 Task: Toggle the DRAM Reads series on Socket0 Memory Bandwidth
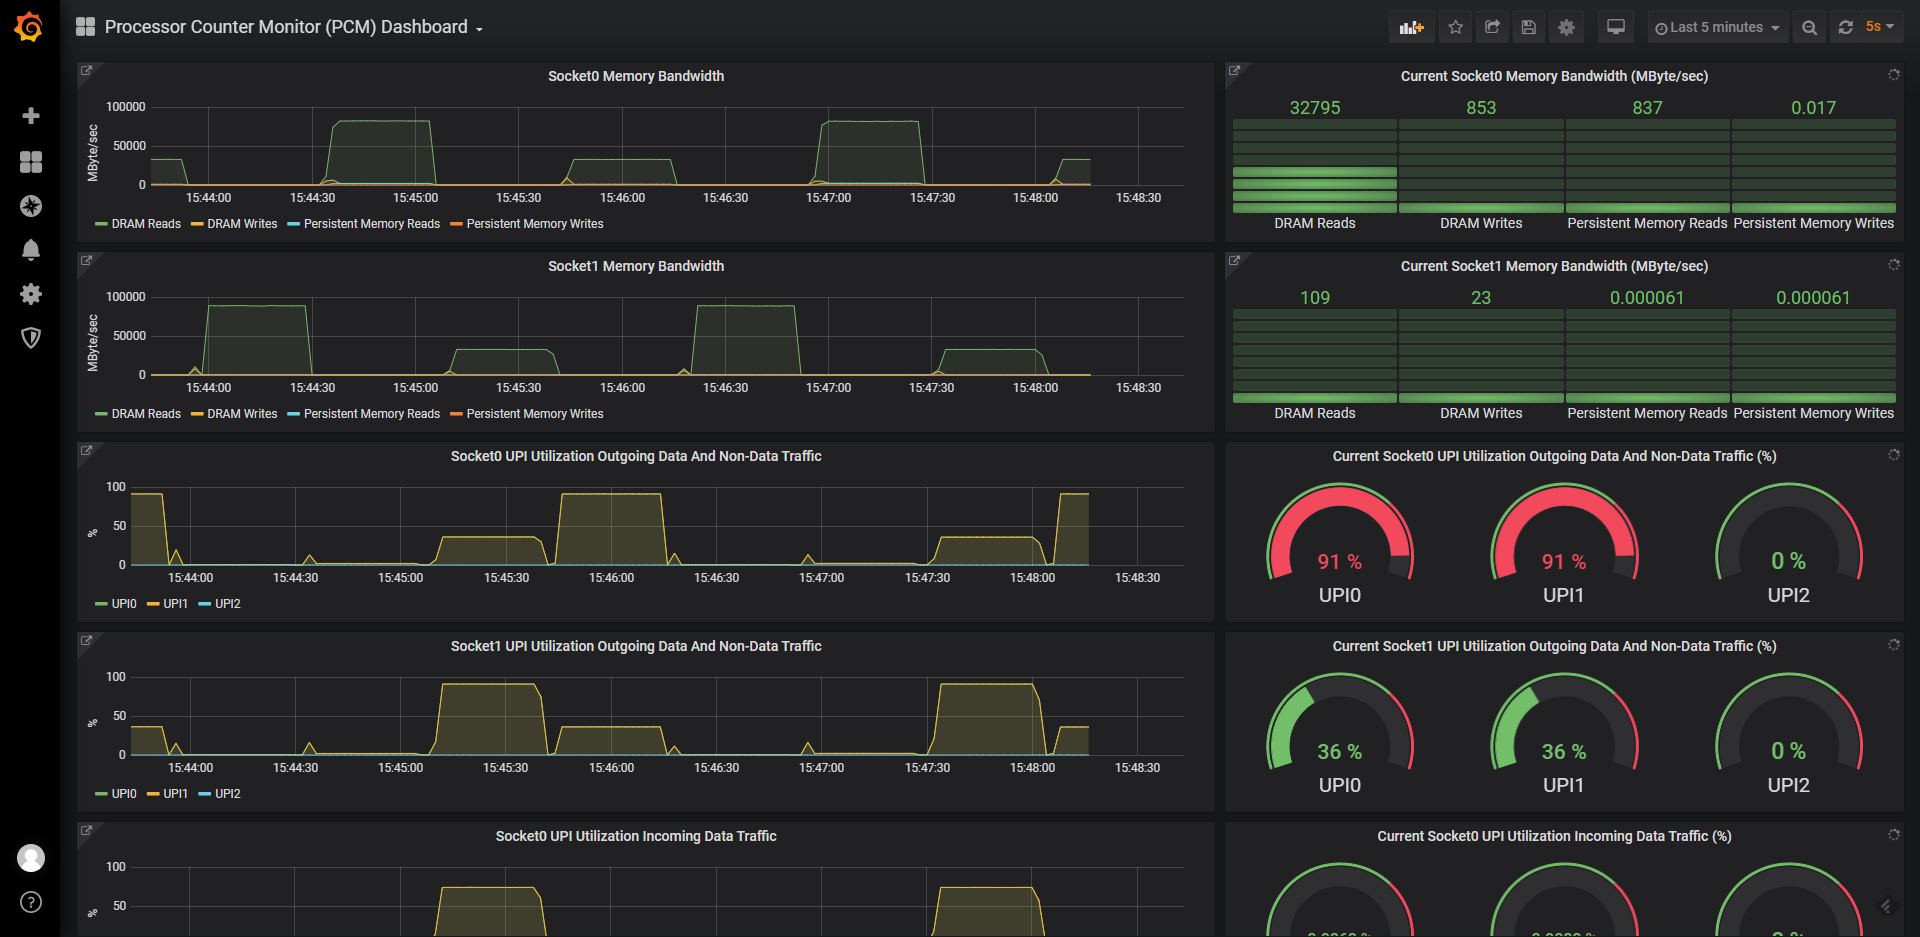pos(145,224)
